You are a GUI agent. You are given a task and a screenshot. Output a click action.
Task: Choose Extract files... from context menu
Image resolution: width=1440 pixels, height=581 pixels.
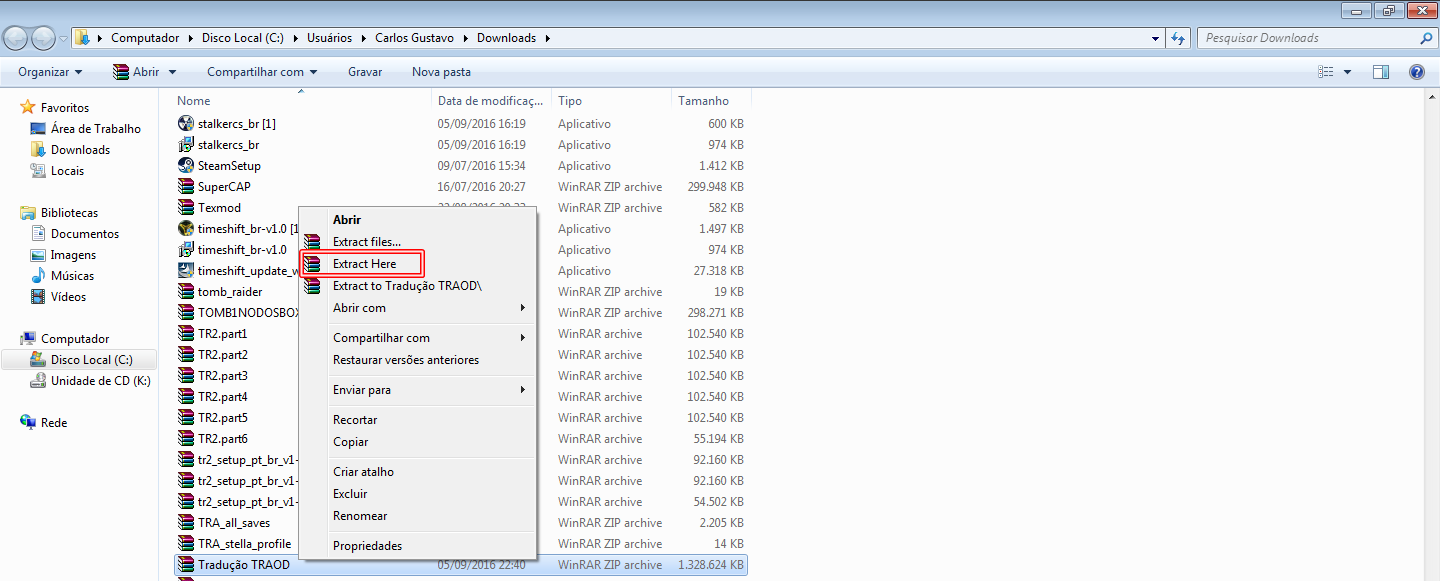point(367,242)
